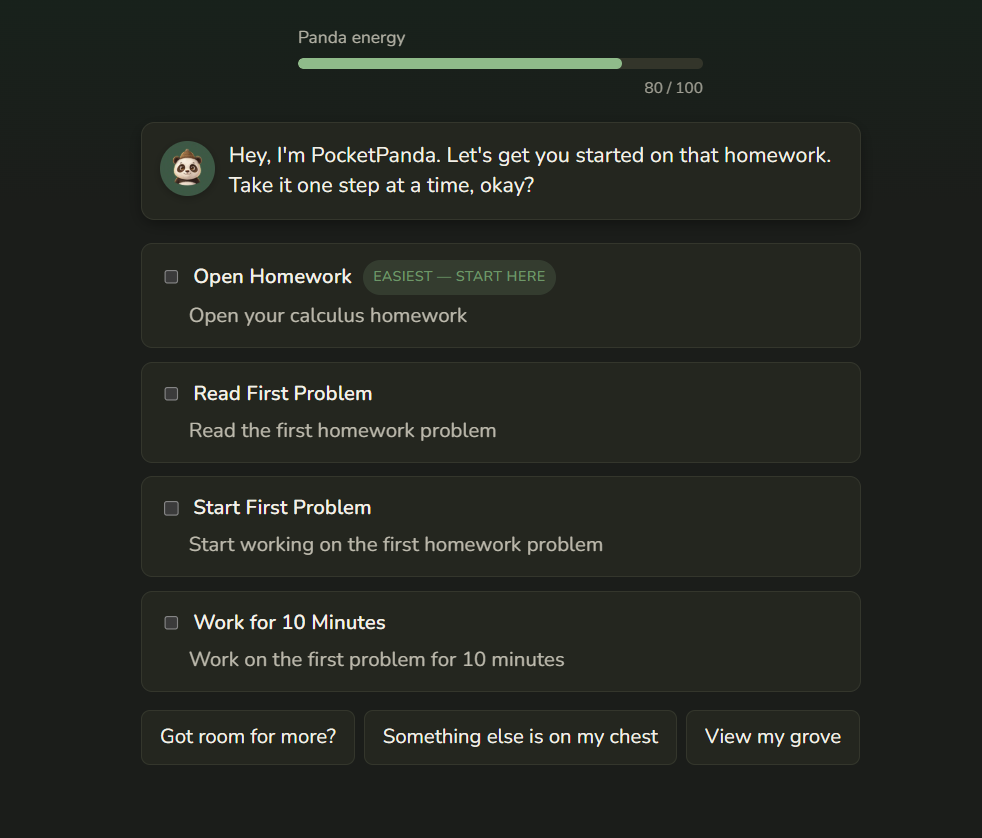This screenshot has height=838, width=982.
Task: Check off Work for 10 Minutes
Action: tap(171, 623)
